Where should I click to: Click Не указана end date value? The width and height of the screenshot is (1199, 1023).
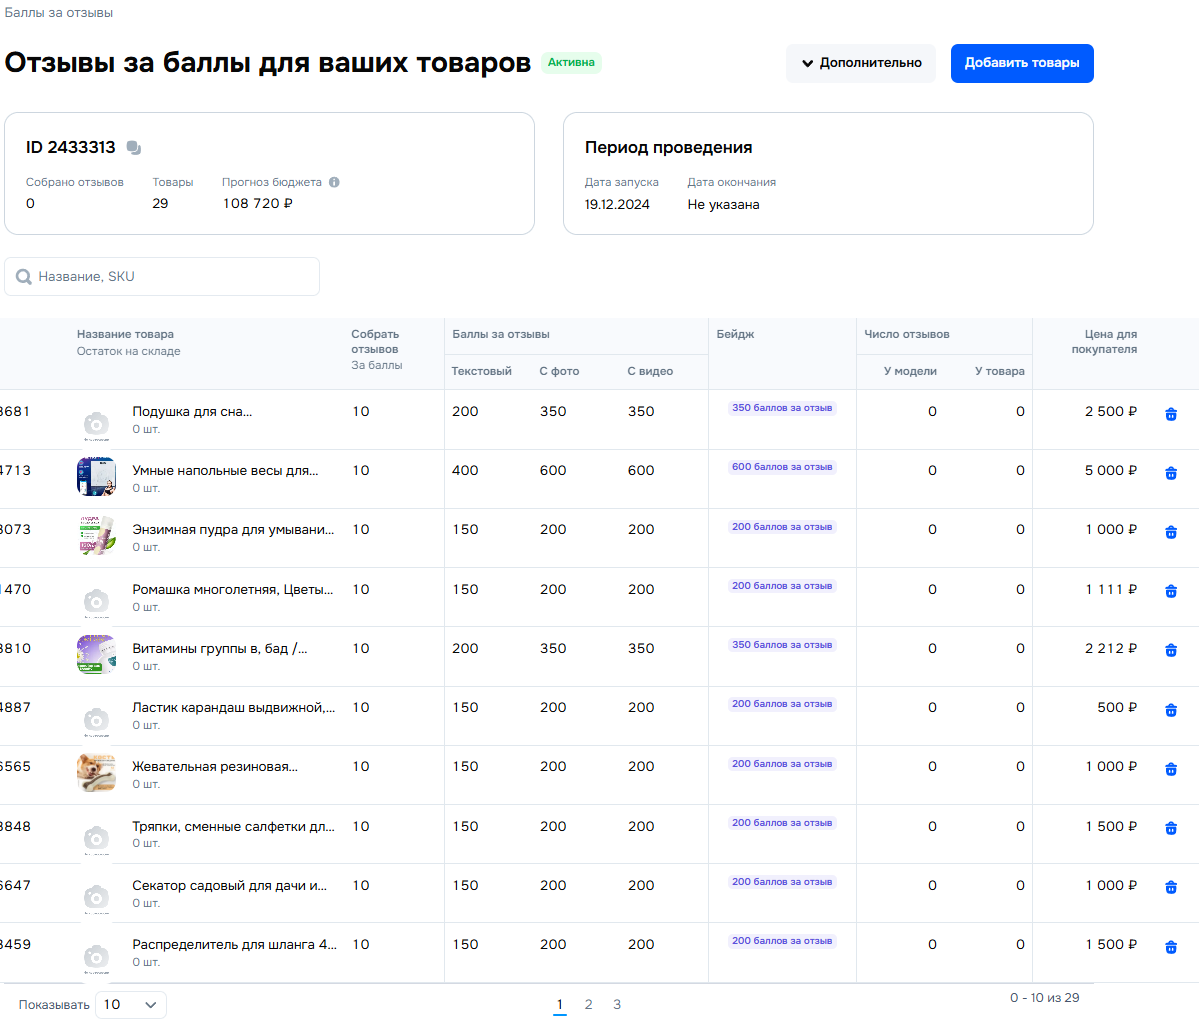[x=723, y=204]
